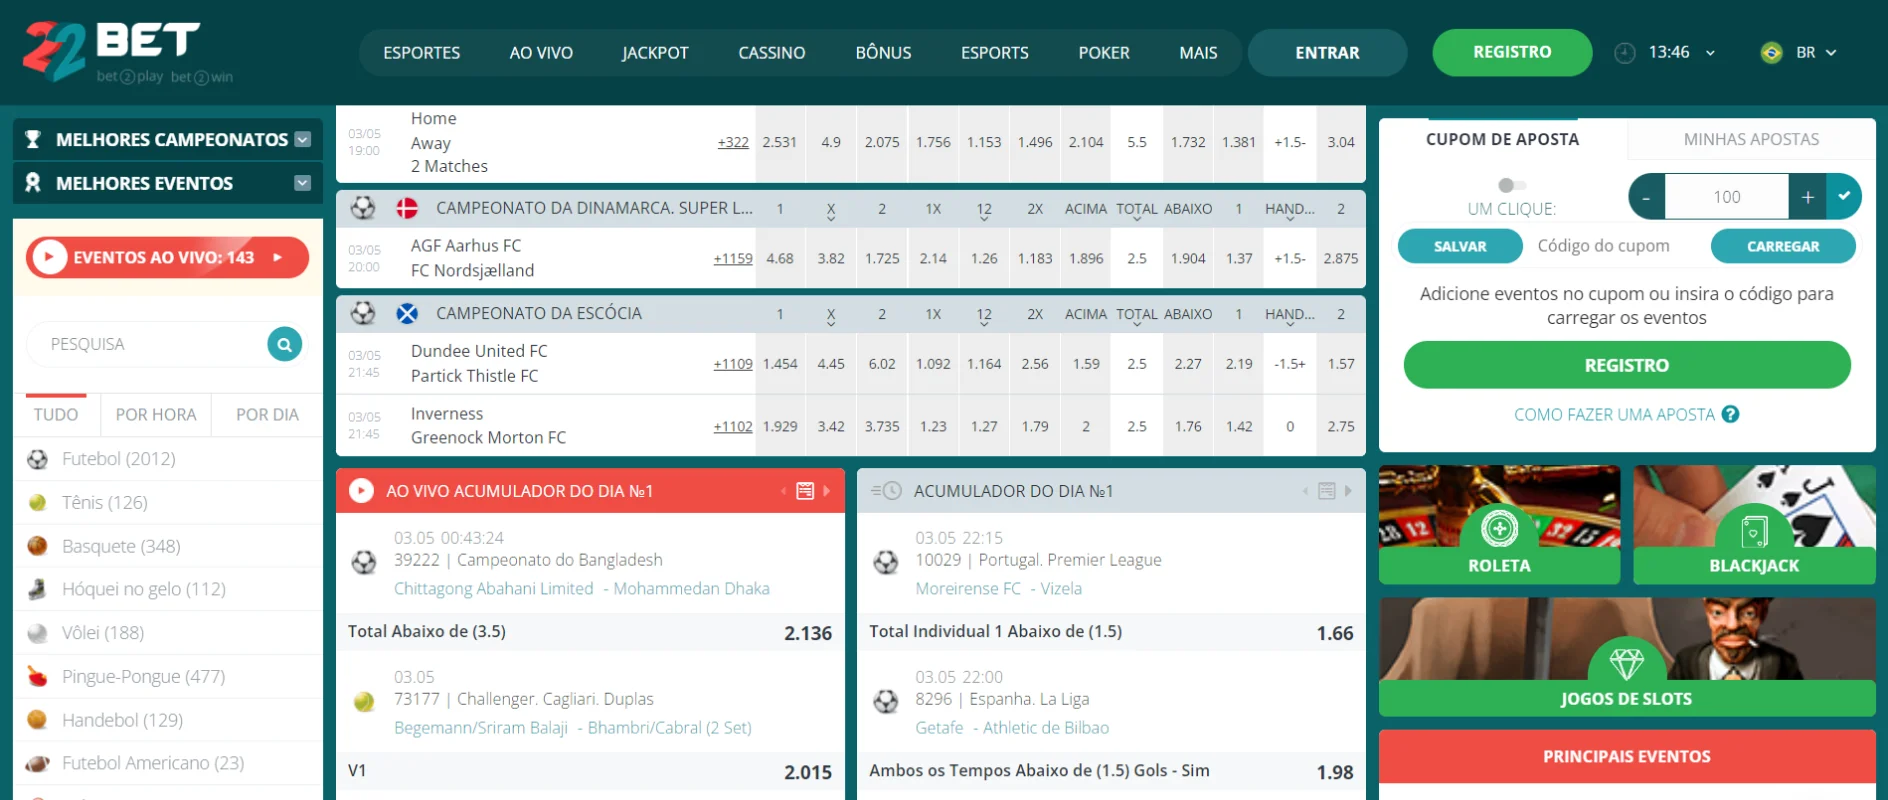
Task: Click the Moreirense FC - Vizela match link
Action: (999, 589)
